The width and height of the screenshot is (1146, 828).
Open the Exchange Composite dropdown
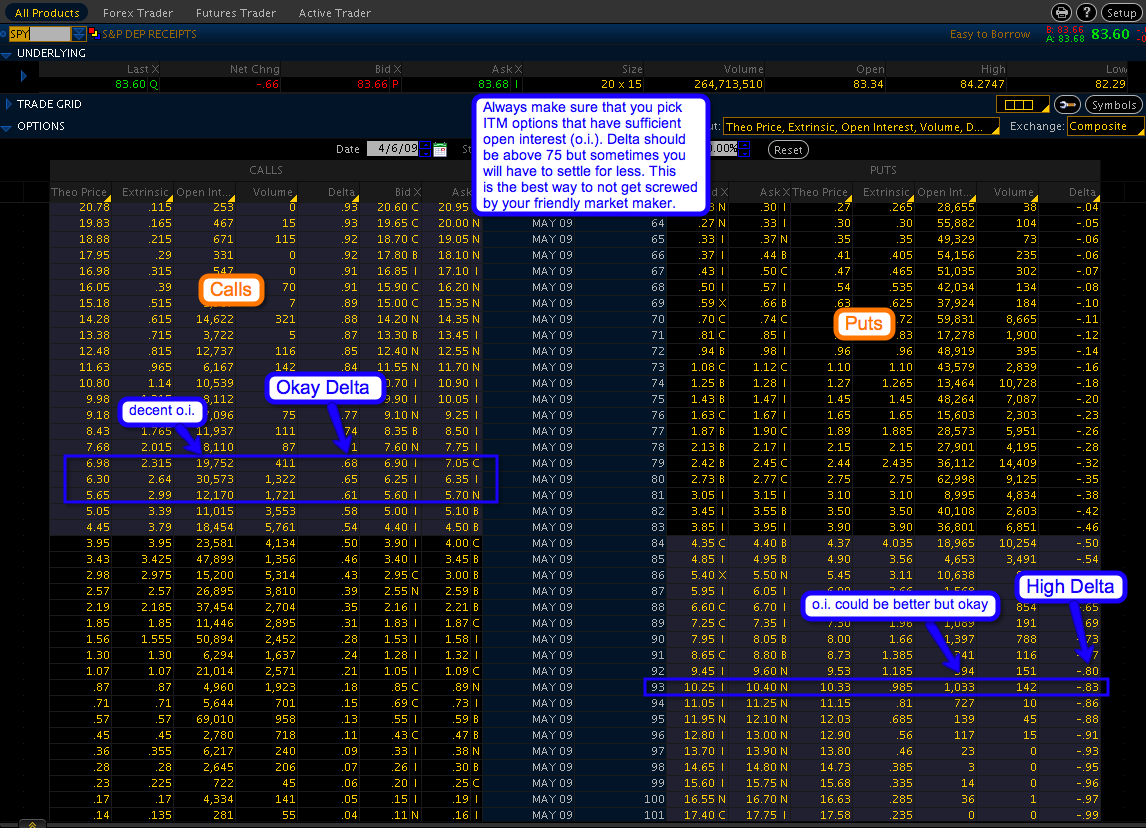pyautogui.click(x=1103, y=127)
